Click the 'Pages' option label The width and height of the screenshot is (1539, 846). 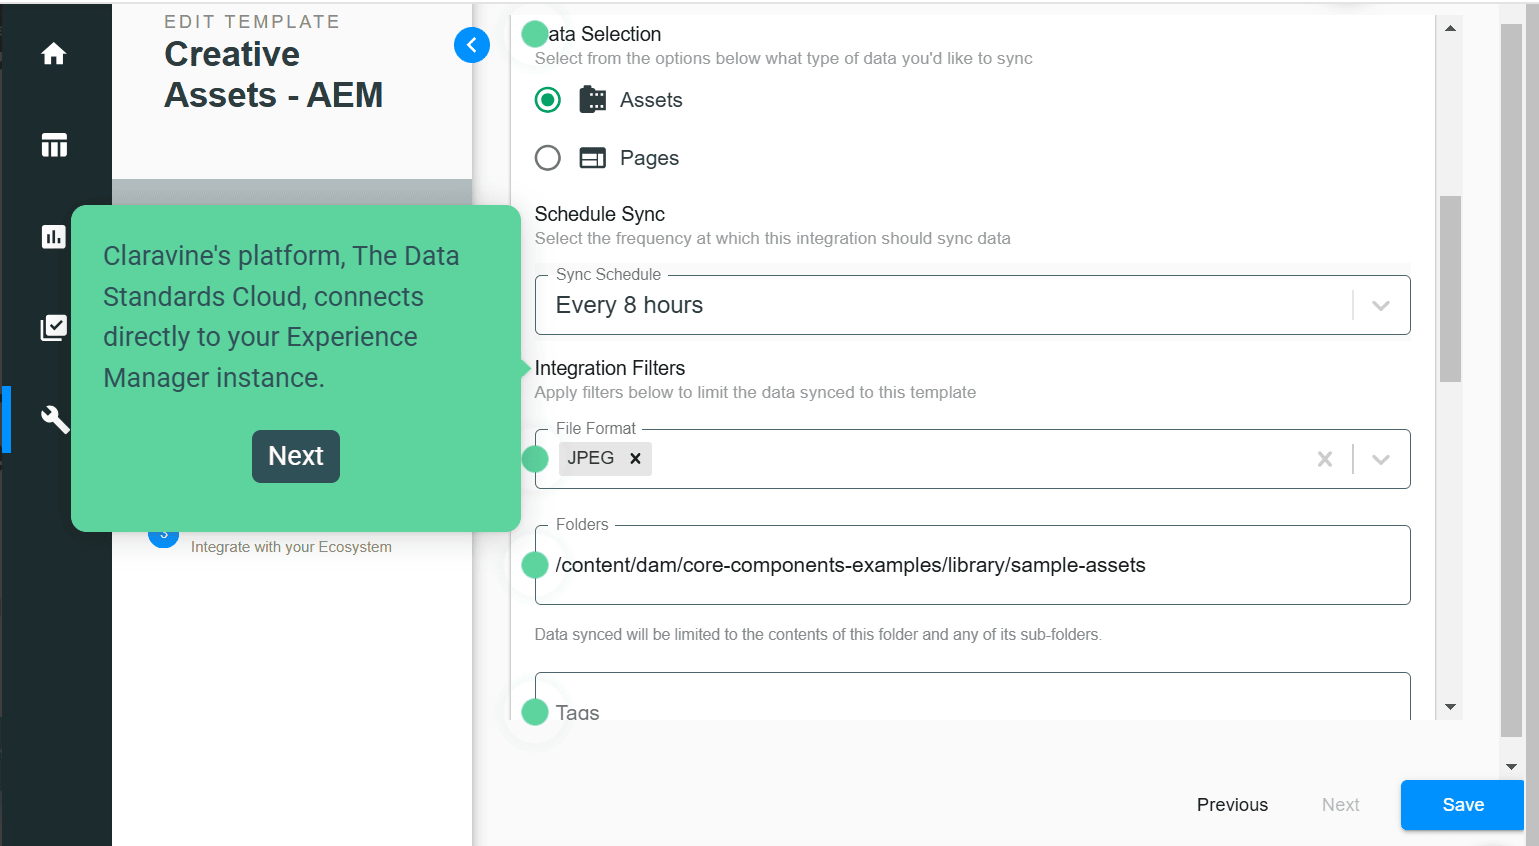(x=649, y=158)
